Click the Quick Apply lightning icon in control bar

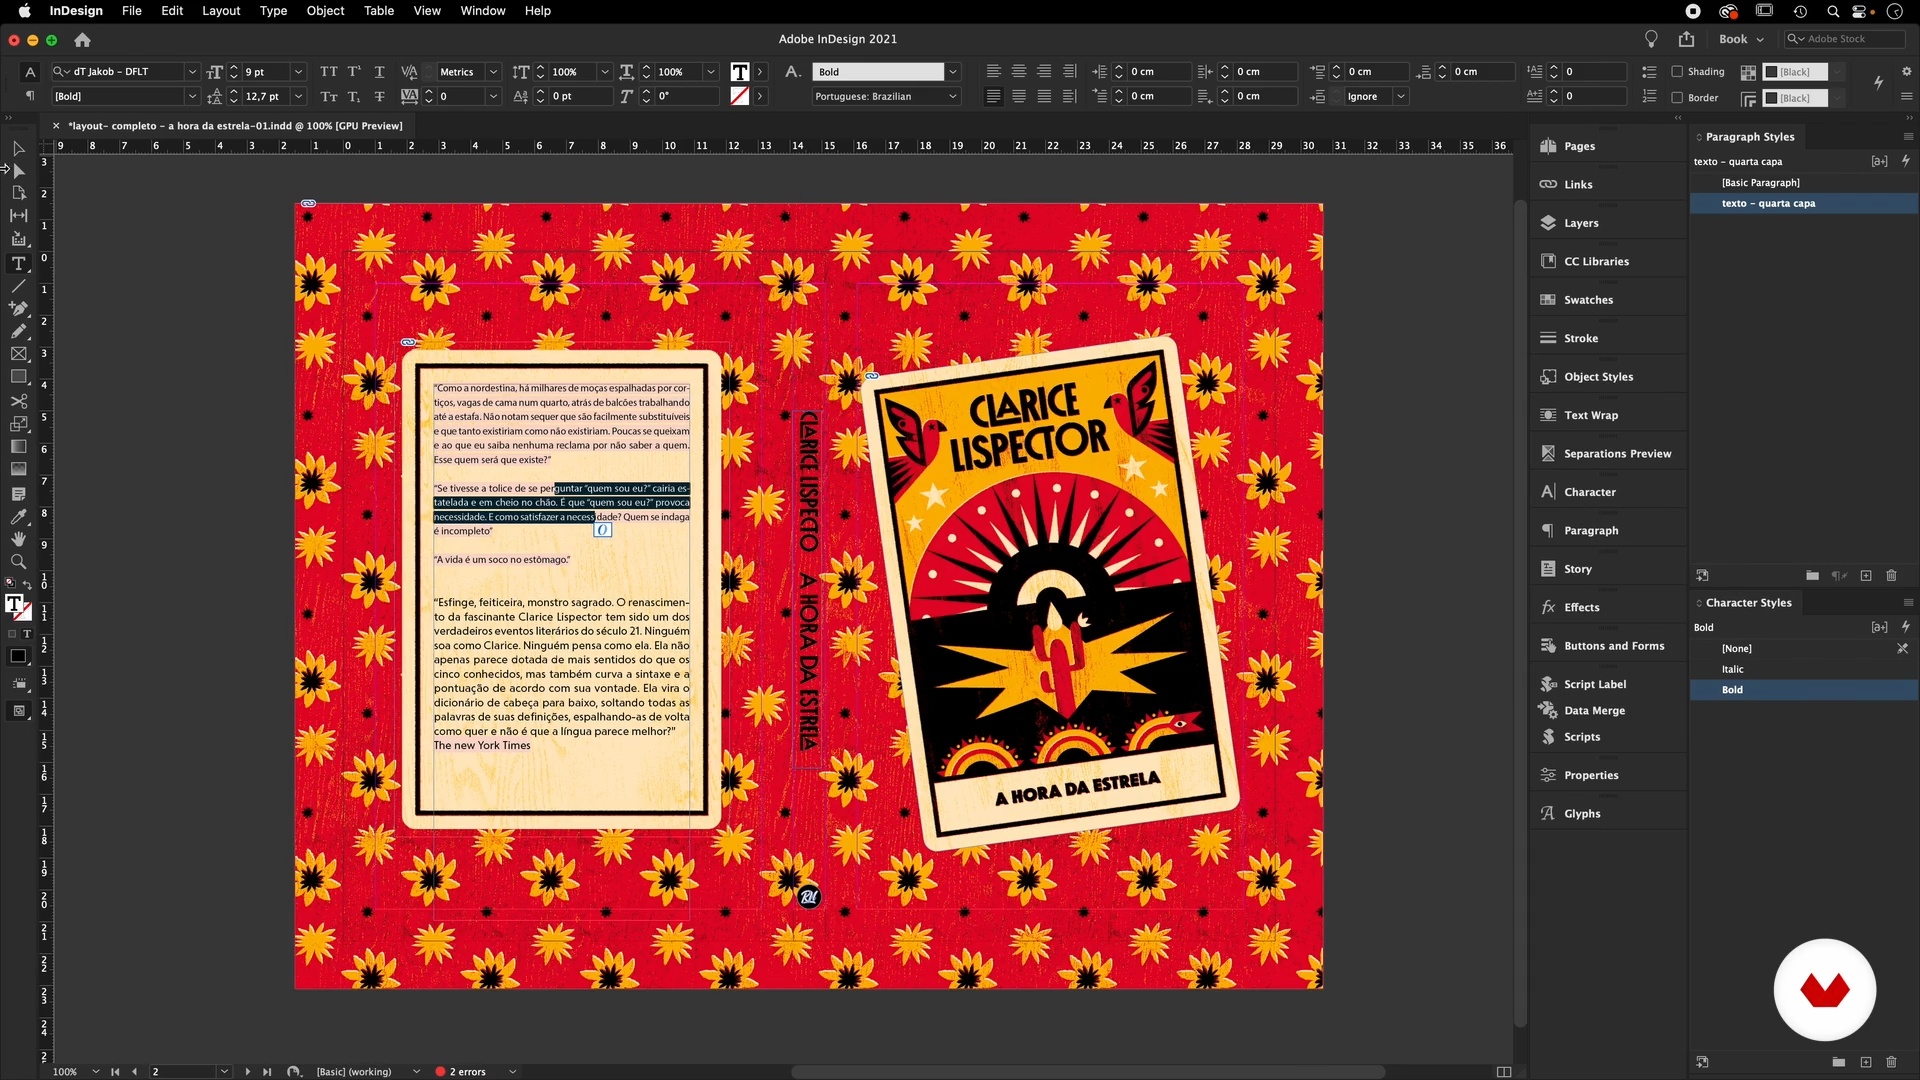(1878, 83)
